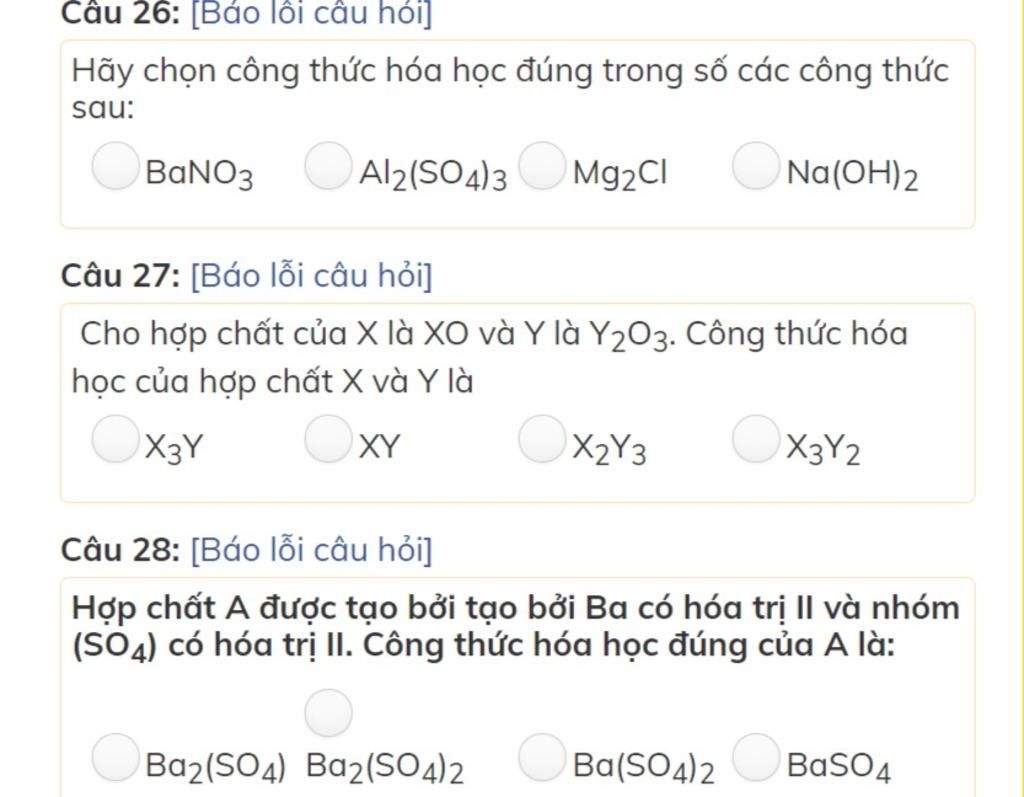Report an error for Câu 26
1024x797 pixels.
coord(311,13)
